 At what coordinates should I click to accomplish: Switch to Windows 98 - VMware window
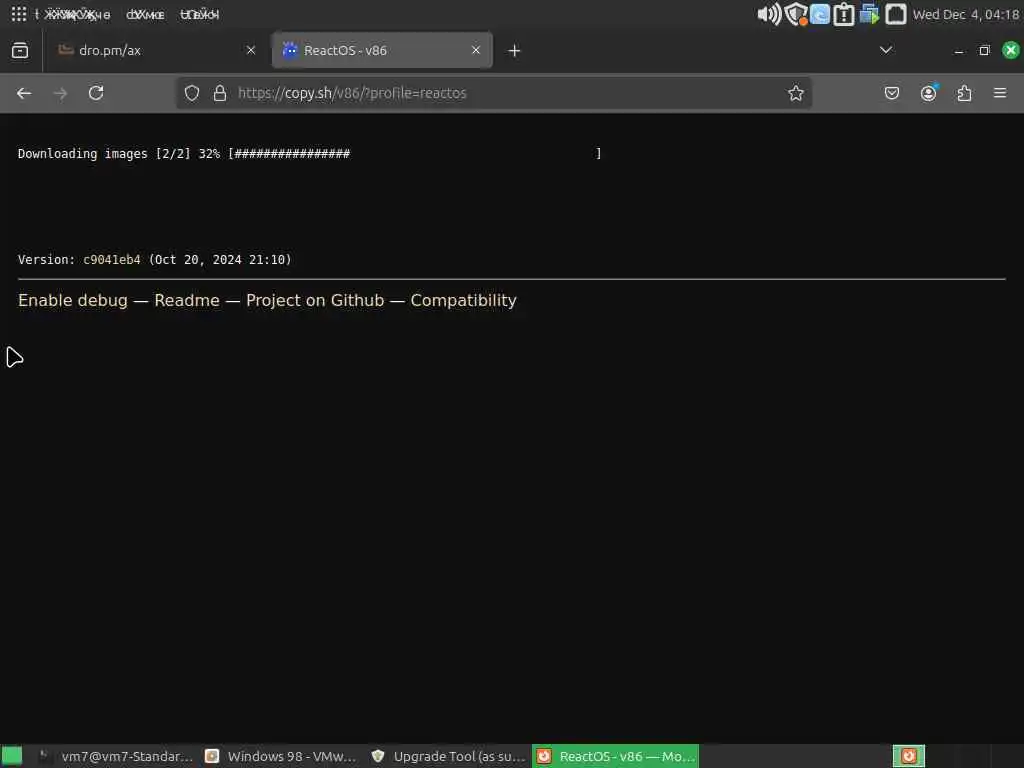(x=281, y=756)
